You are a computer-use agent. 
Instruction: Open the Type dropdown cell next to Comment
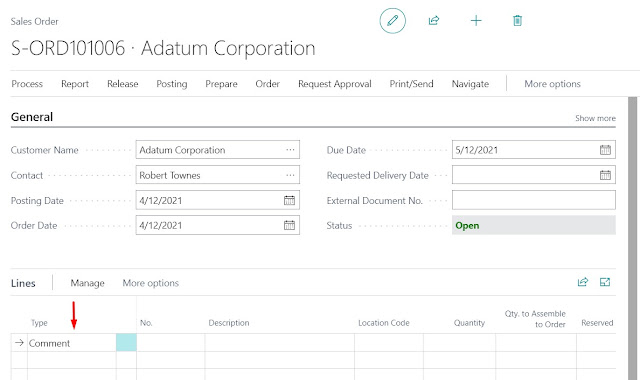126,342
